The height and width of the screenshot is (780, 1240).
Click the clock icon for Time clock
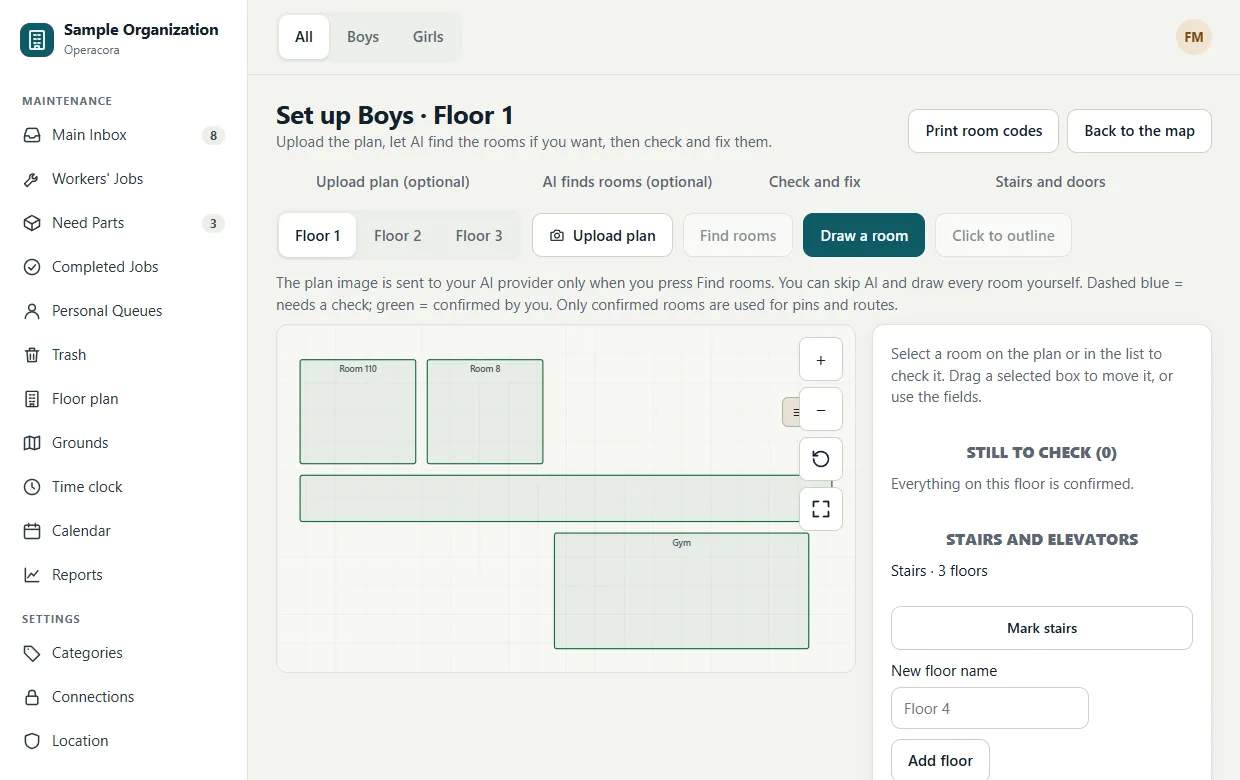click(x=32, y=487)
